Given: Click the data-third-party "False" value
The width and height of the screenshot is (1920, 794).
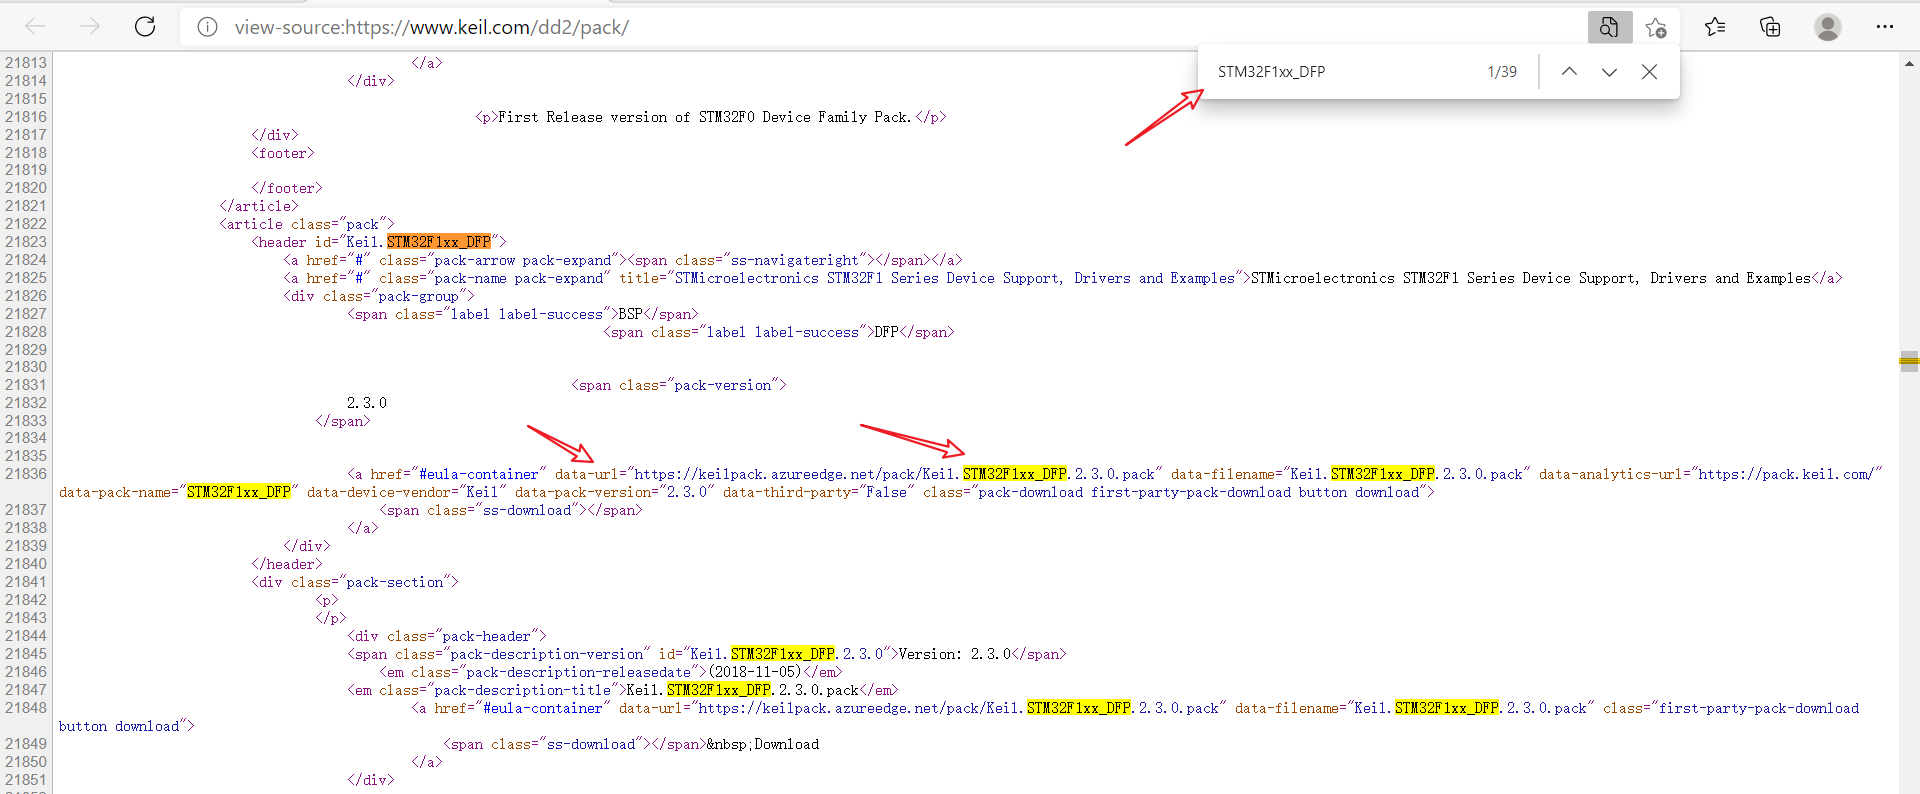Looking at the screenshot, I should pyautogui.click(x=887, y=492).
